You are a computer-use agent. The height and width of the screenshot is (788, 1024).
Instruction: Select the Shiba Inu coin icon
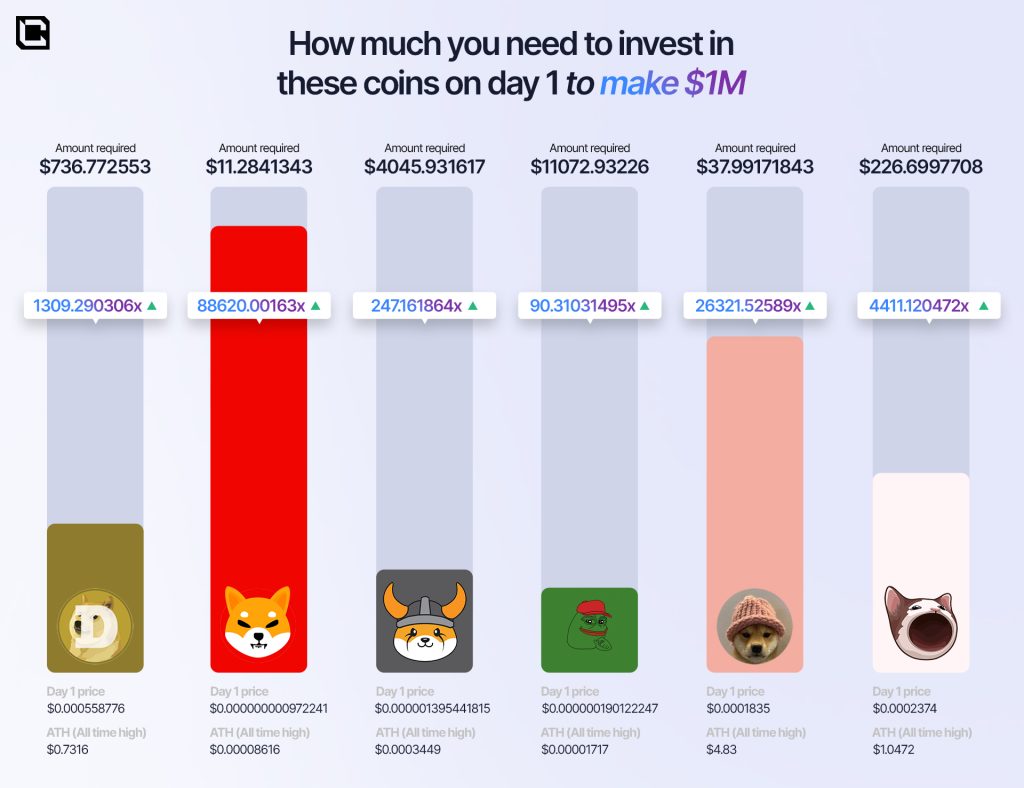[258, 622]
